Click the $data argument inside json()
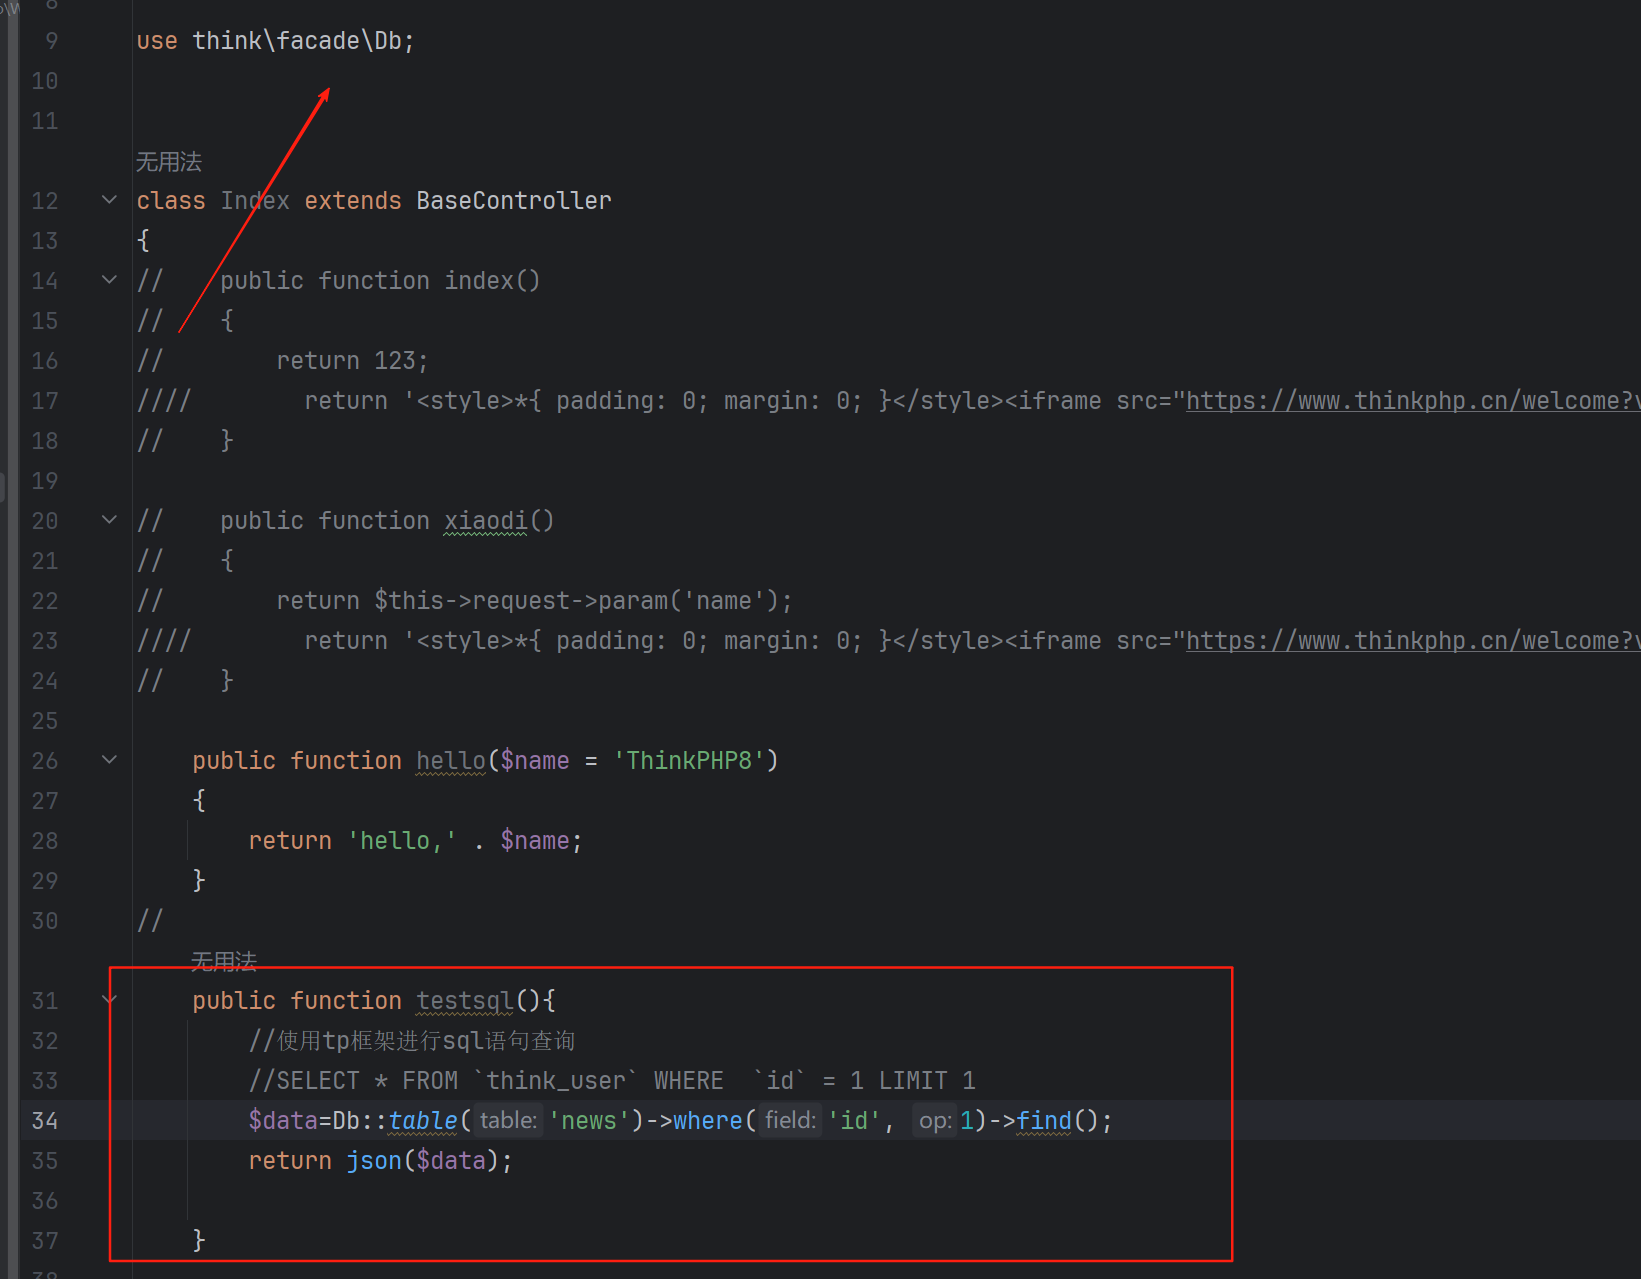Image resolution: width=1641 pixels, height=1279 pixels. (x=451, y=1161)
